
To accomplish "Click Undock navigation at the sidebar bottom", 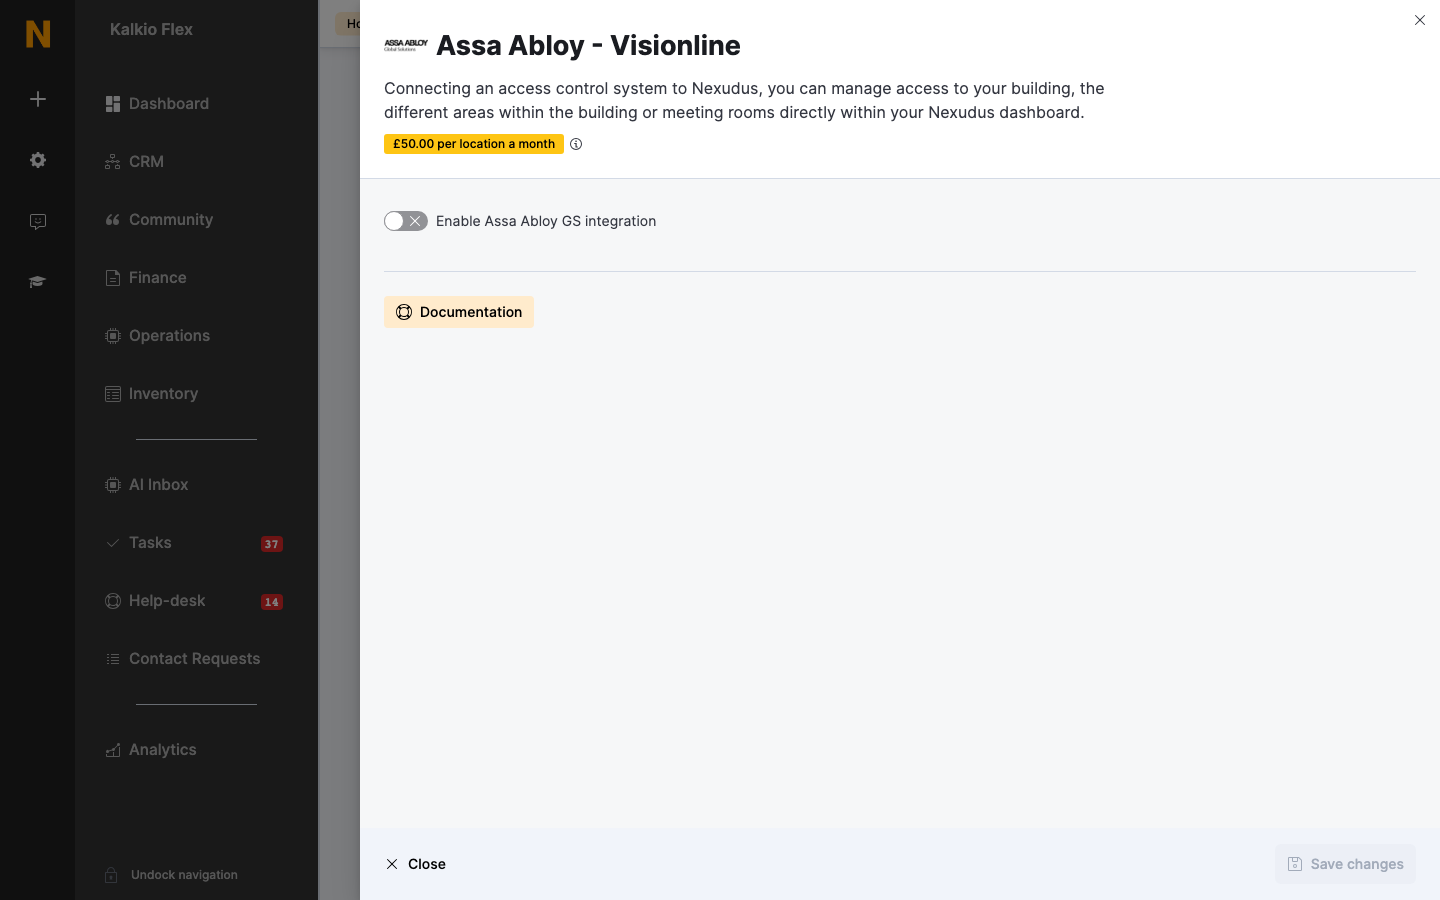I will 172,875.
